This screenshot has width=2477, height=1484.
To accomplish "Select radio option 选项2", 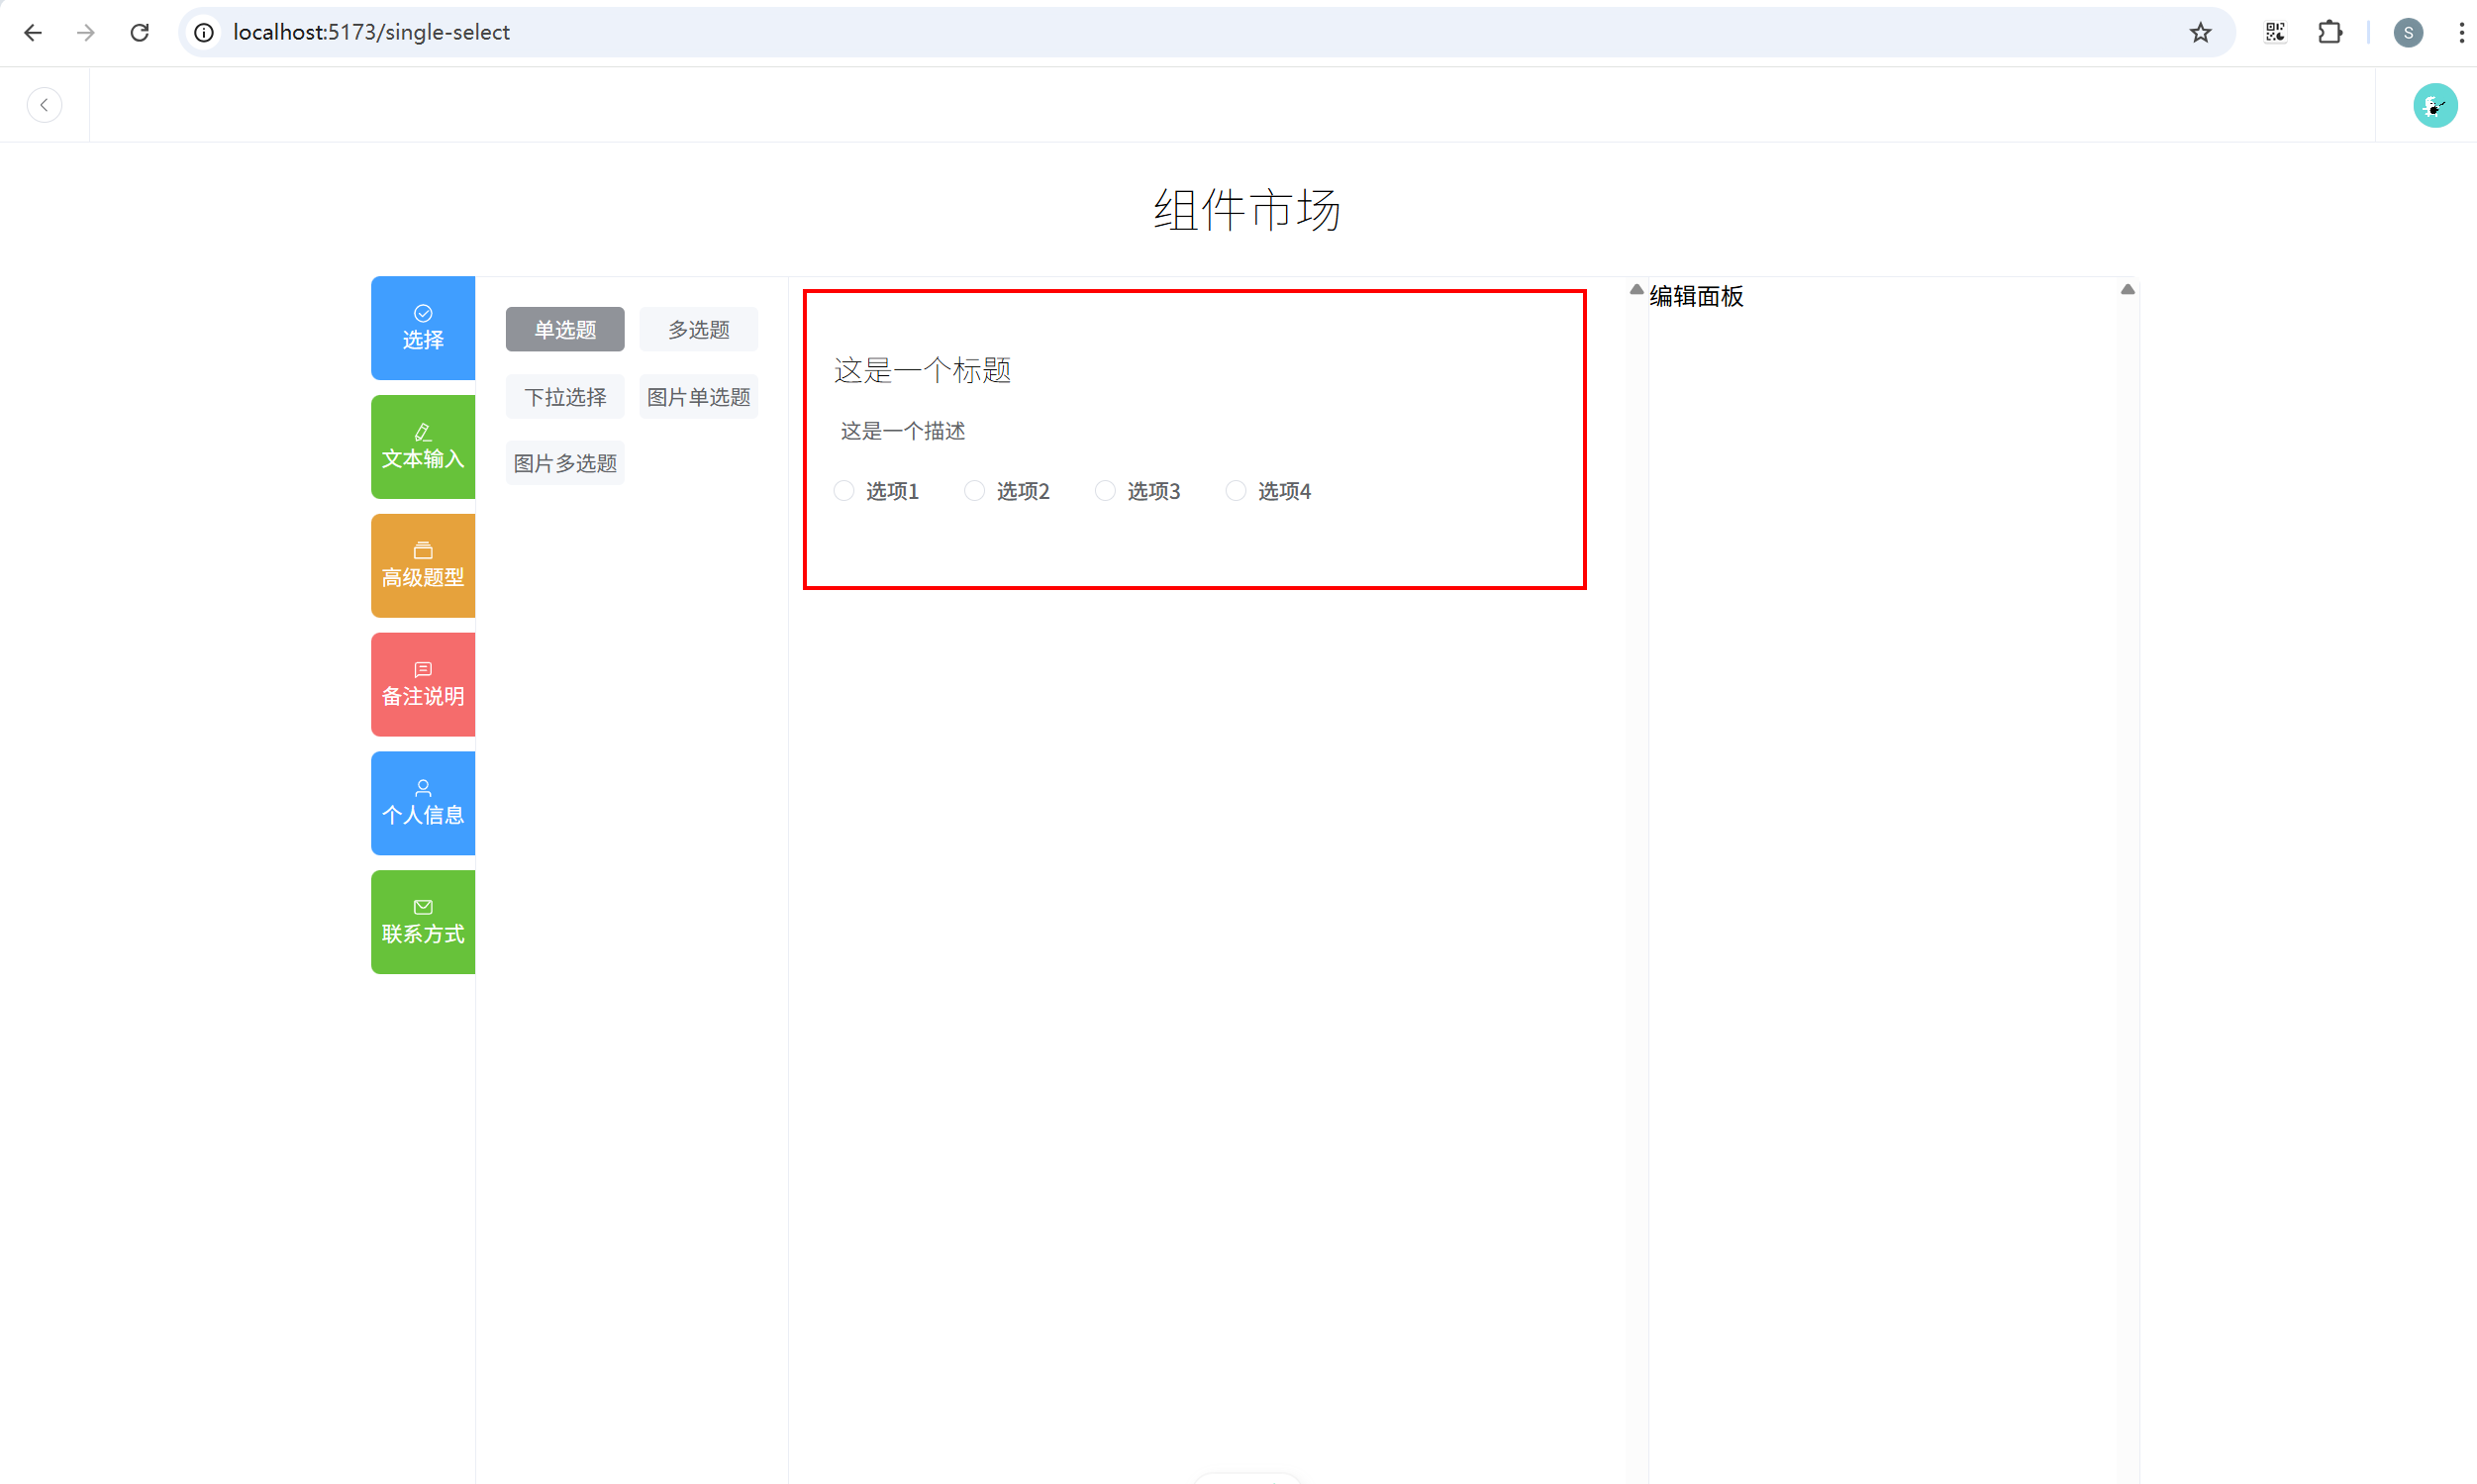I will click(x=974, y=491).
